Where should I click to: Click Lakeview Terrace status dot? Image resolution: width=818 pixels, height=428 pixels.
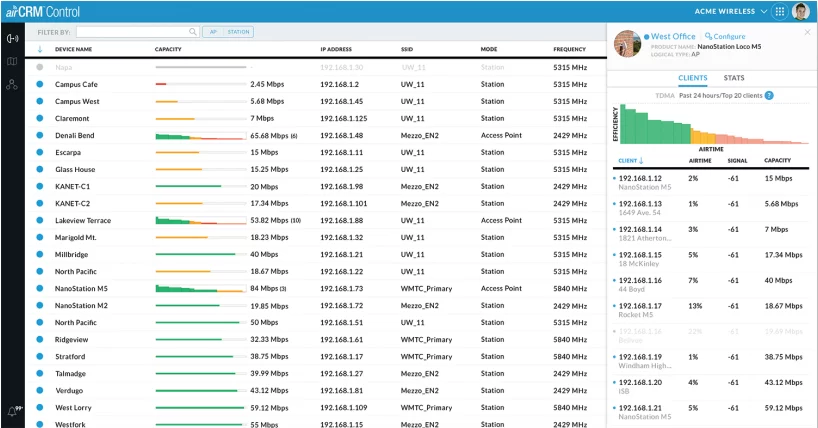click(40, 220)
